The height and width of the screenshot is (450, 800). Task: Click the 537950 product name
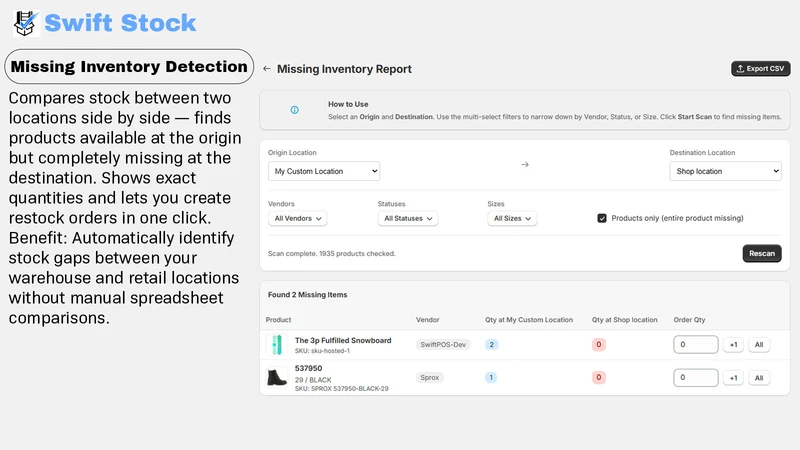(x=308, y=368)
